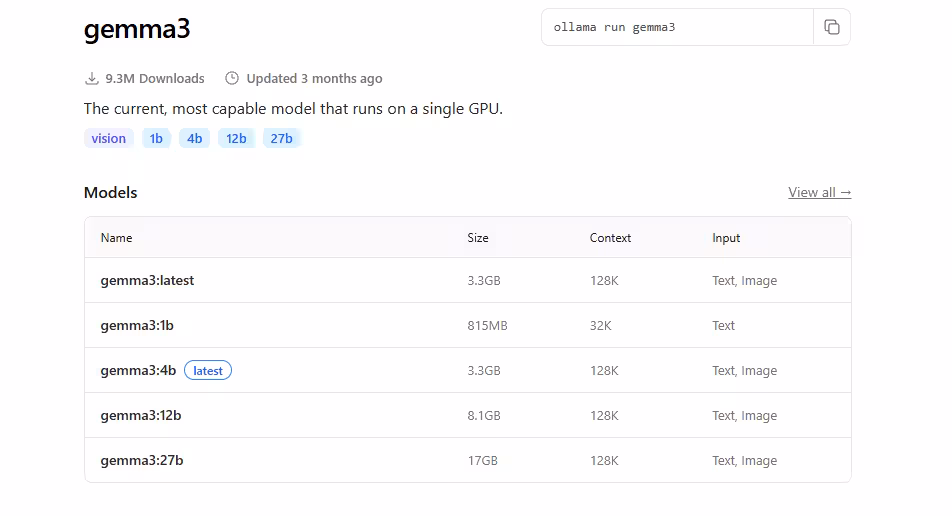Click Text, Image input in gemma3:latest row
Image resolution: width=952 pixels, height=516 pixels.
(744, 280)
